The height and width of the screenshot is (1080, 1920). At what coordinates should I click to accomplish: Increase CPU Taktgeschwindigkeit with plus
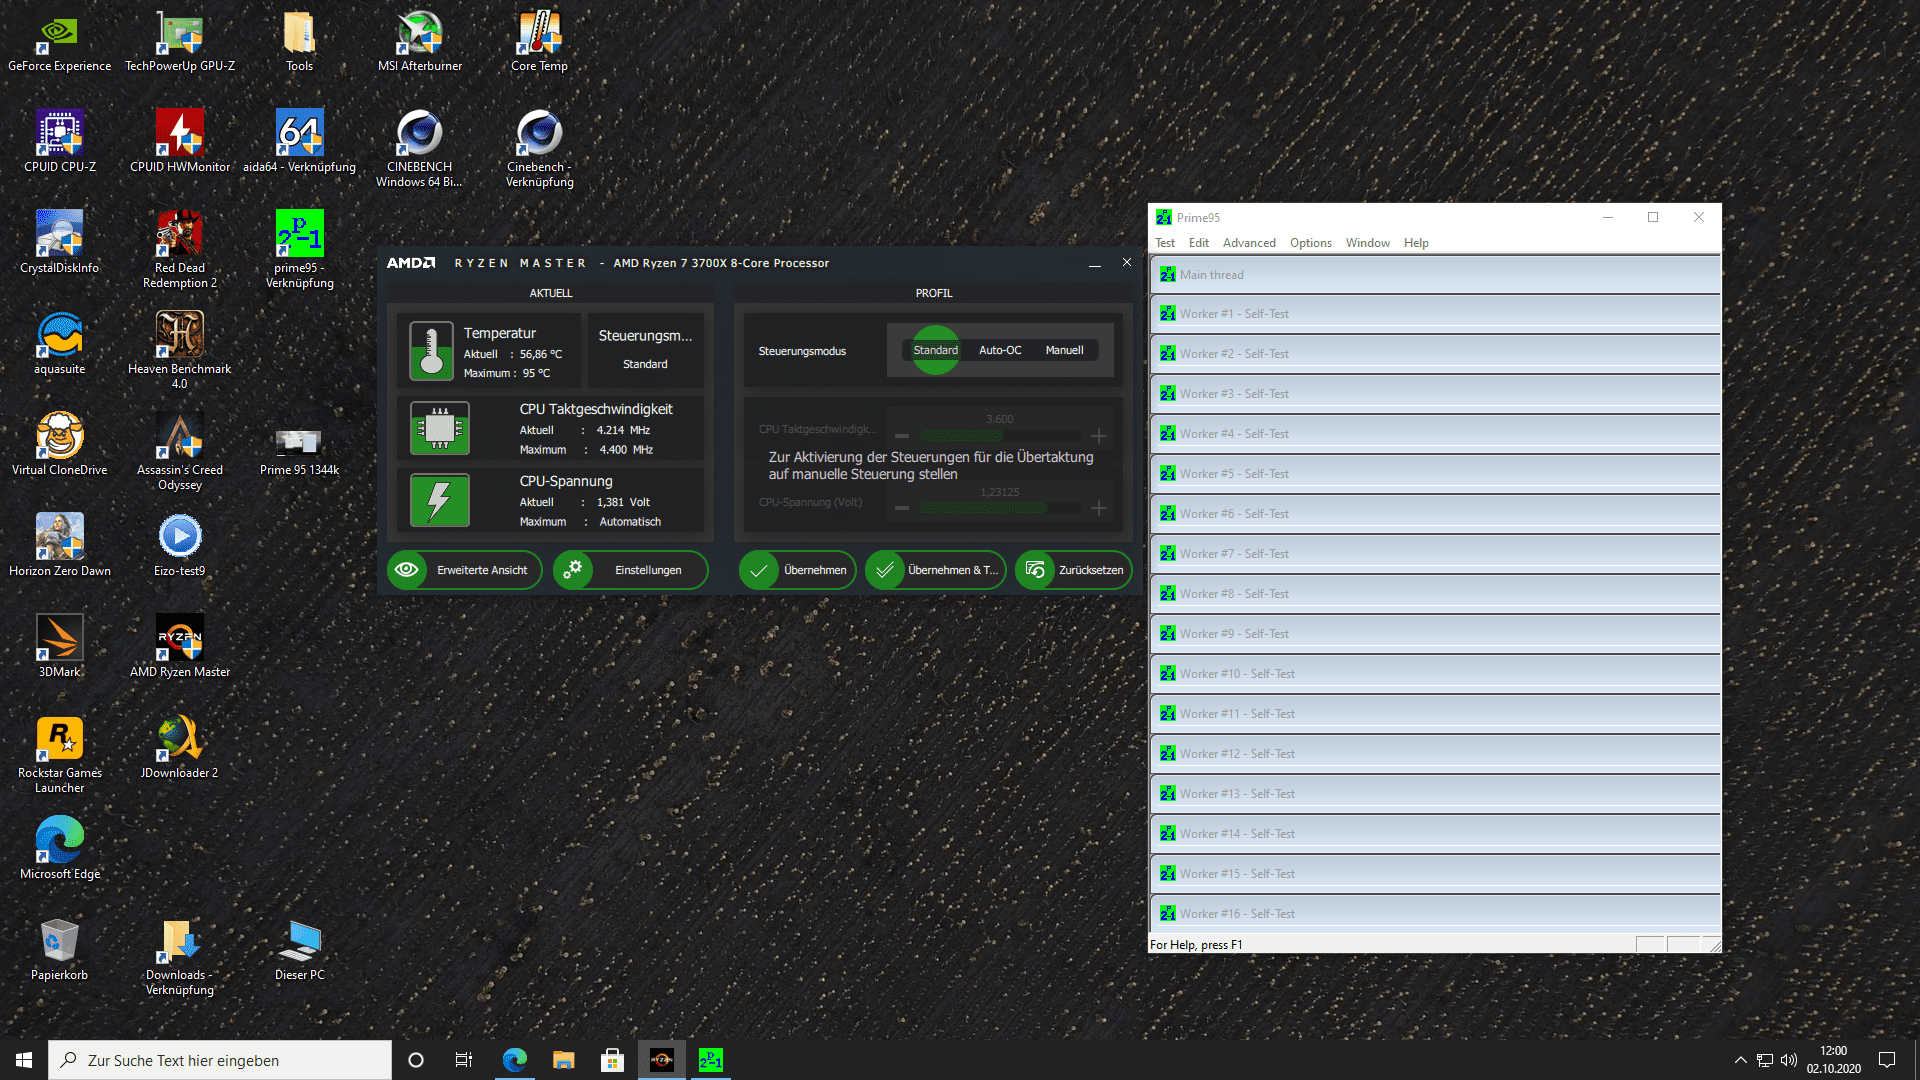click(x=1099, y=436)
